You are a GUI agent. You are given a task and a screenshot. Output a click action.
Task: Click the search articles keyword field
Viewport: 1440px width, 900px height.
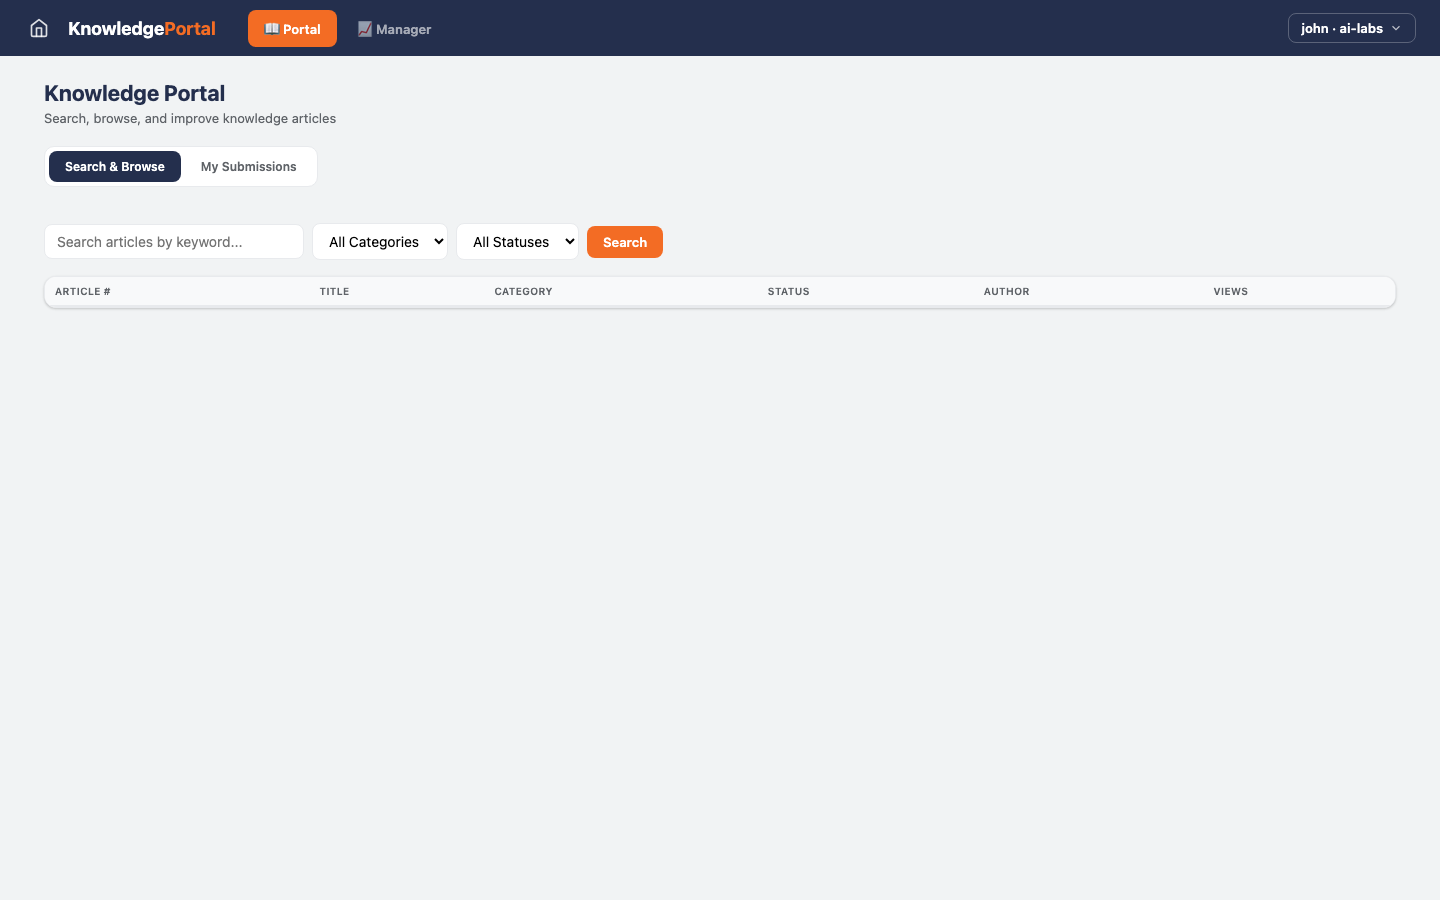173,241
